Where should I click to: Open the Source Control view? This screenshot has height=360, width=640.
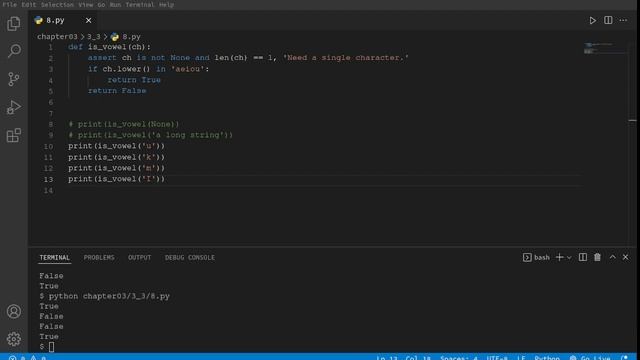[13, 79]
